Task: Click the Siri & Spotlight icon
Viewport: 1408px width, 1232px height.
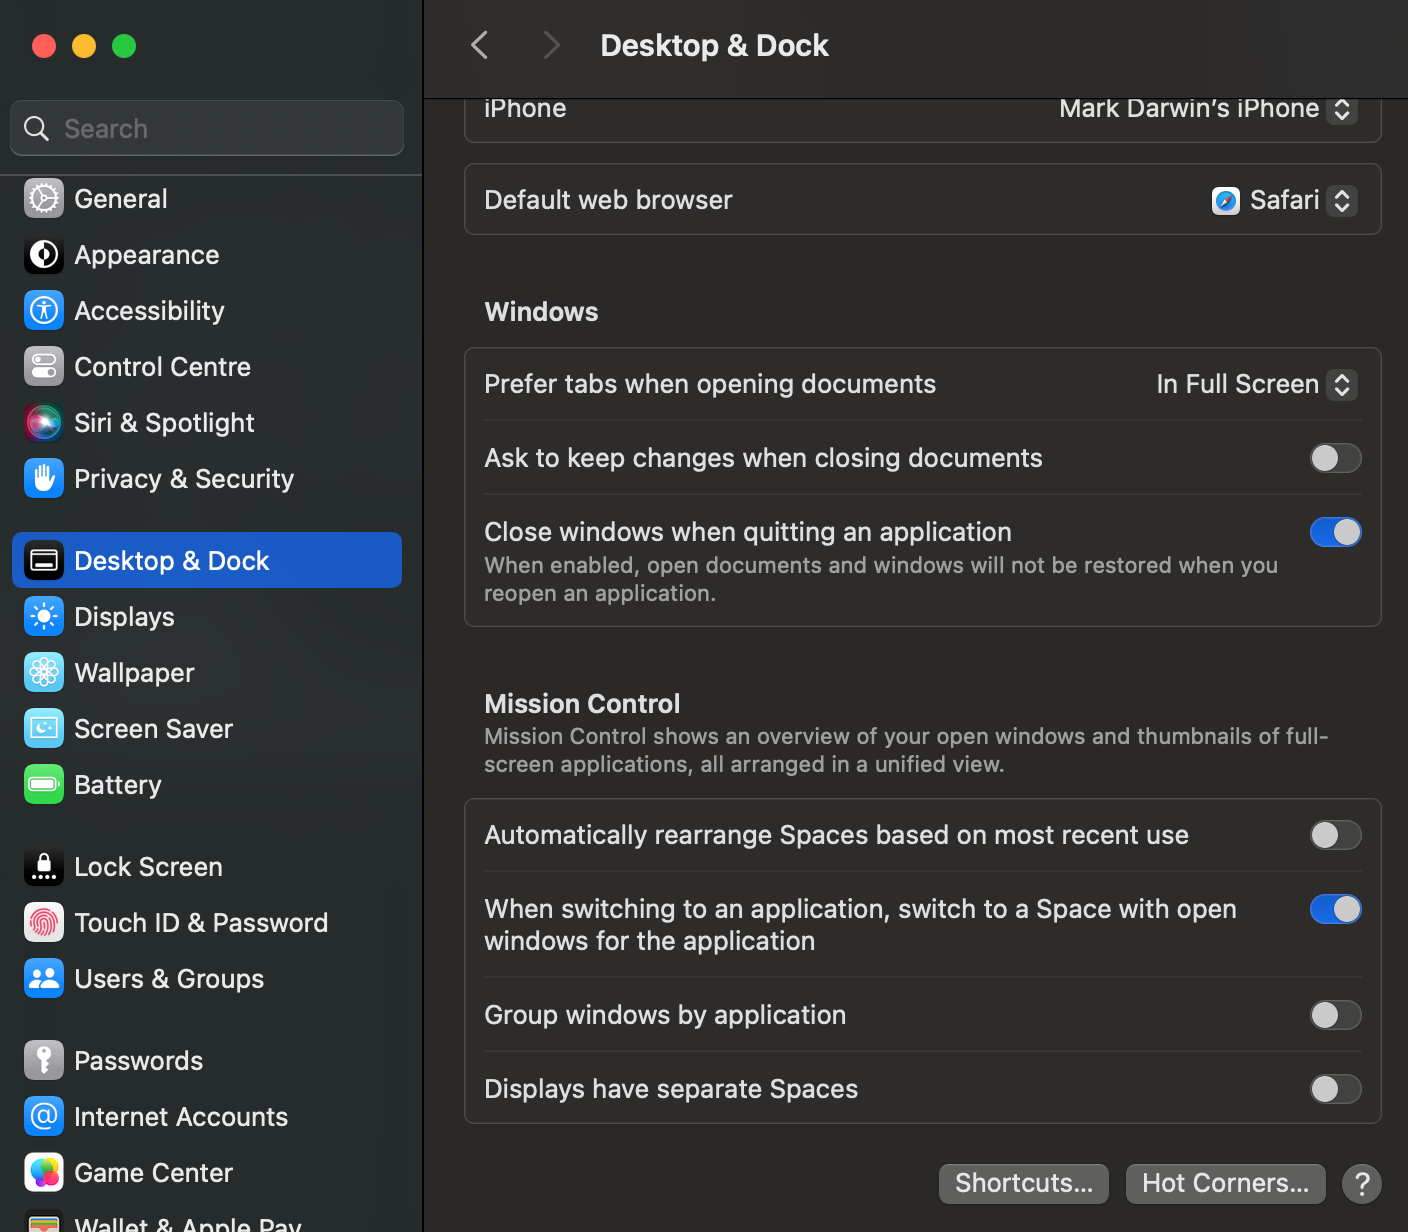Action: [44, 423]
